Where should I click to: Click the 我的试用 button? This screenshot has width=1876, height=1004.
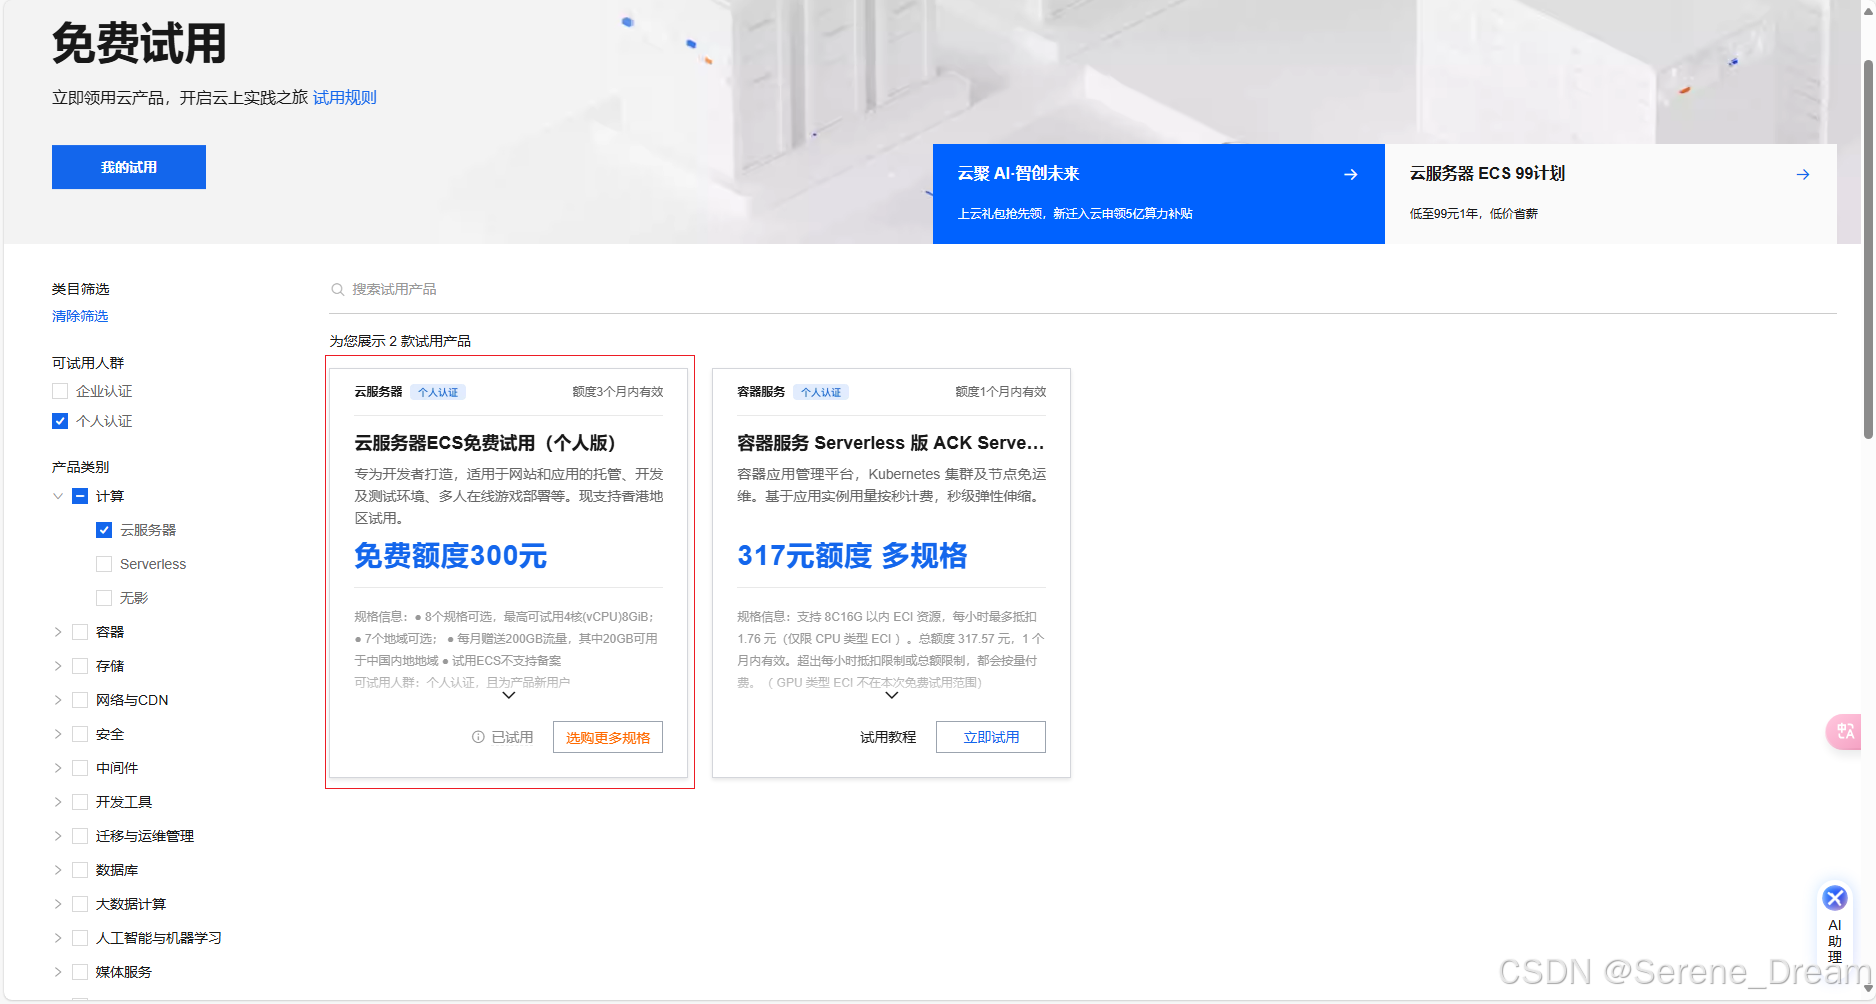click(x=129, y=167)
